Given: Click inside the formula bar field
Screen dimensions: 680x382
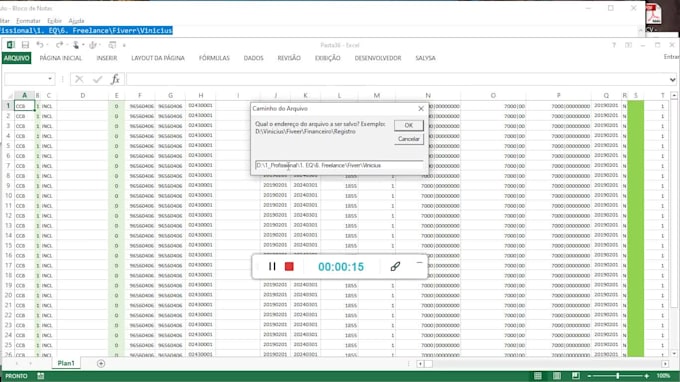Looking at the screenshot, I should tap(397, 79).
